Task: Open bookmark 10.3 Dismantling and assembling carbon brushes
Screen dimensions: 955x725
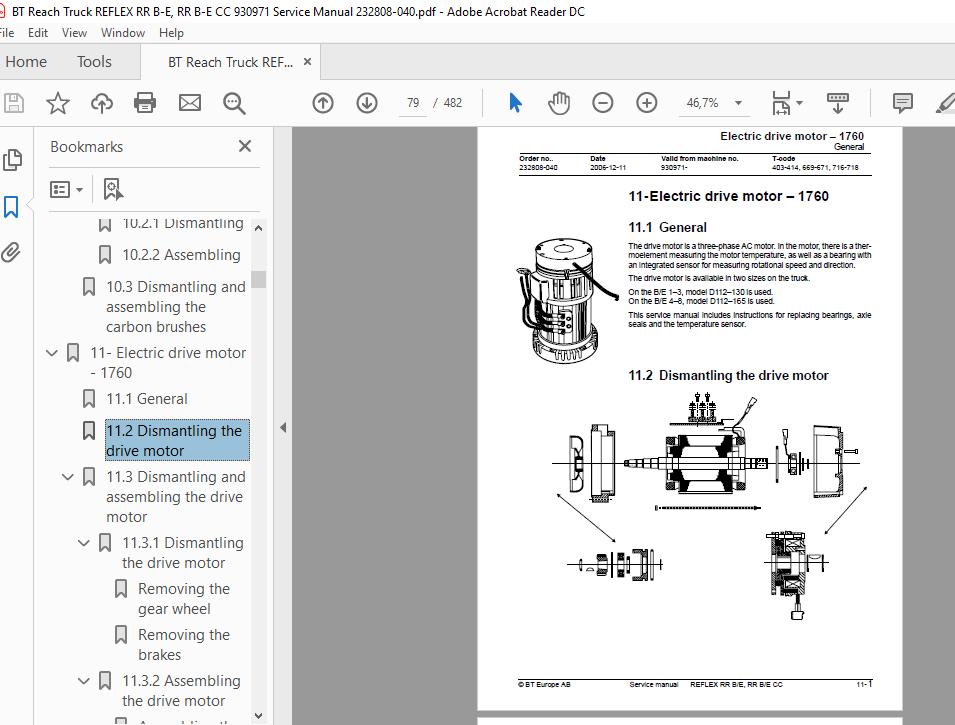Action: (175, 306)
